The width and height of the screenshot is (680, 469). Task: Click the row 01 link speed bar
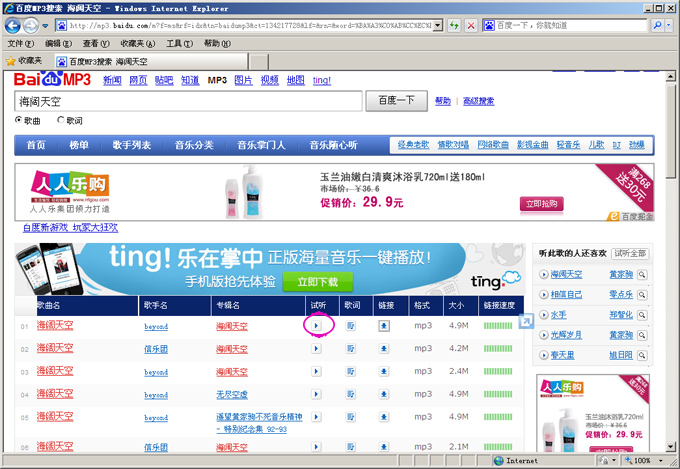[x=498, y=325]
